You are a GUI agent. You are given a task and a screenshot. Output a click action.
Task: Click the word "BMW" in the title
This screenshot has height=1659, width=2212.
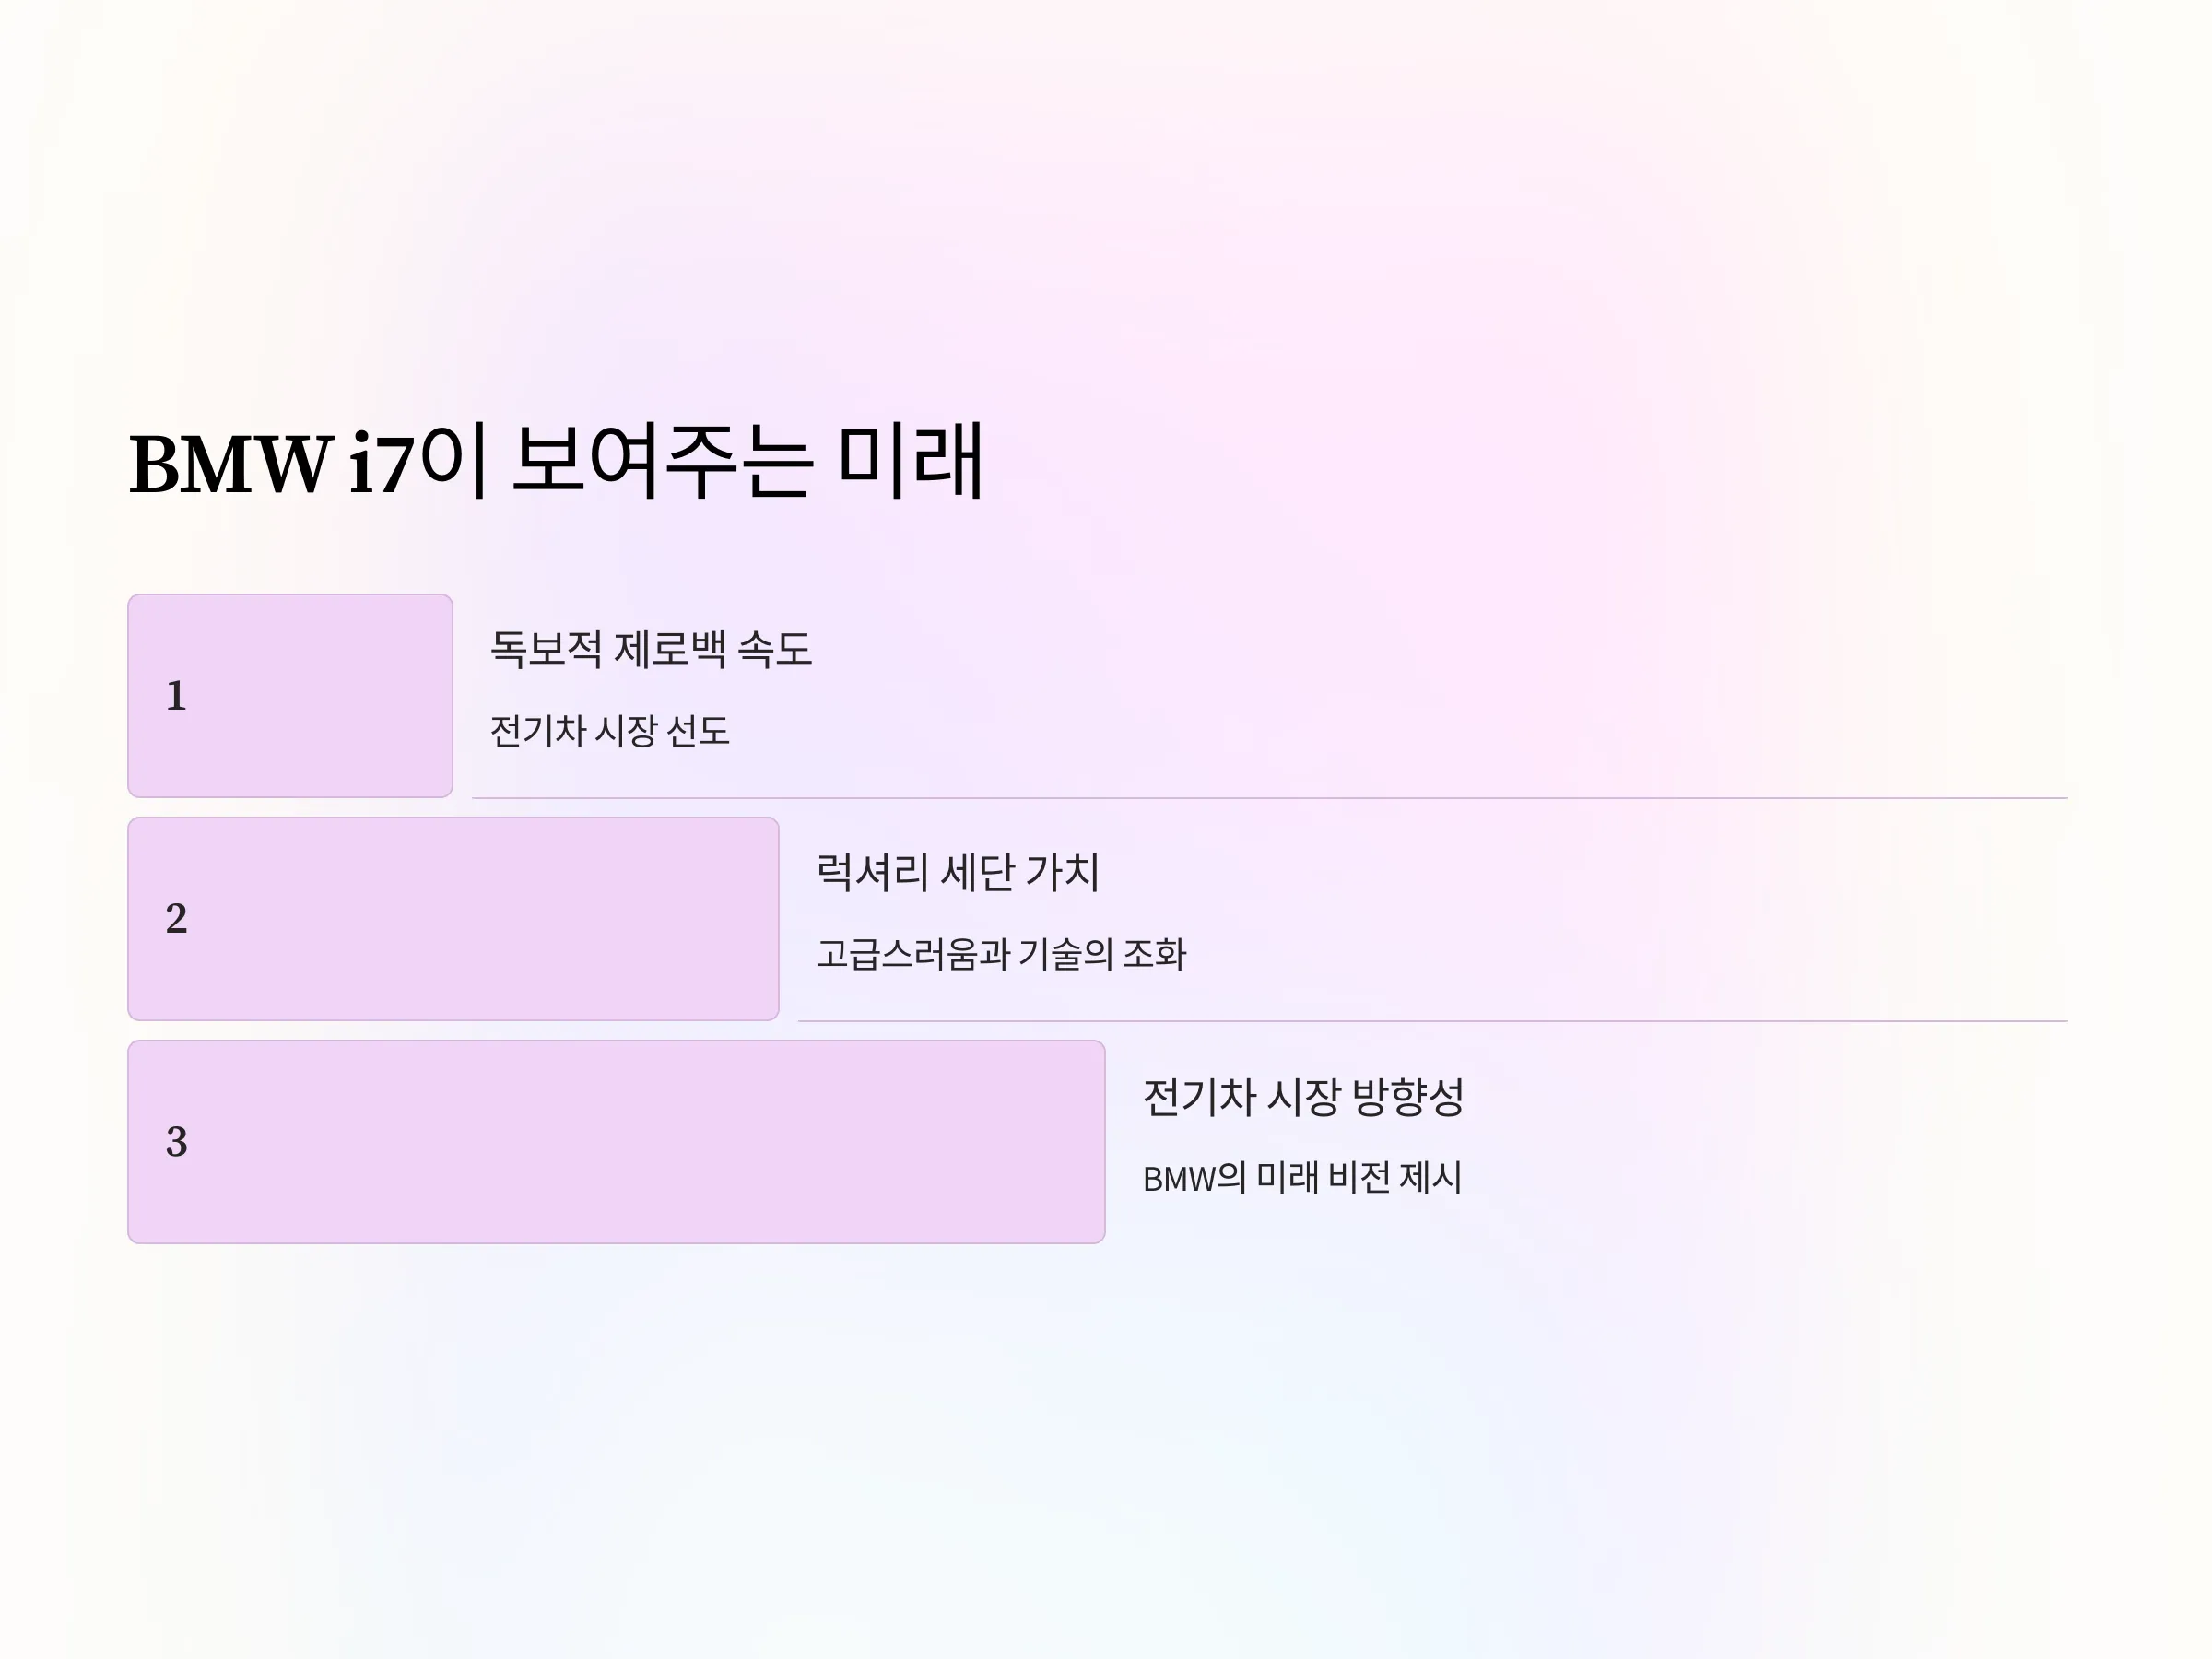pos(231,465)
